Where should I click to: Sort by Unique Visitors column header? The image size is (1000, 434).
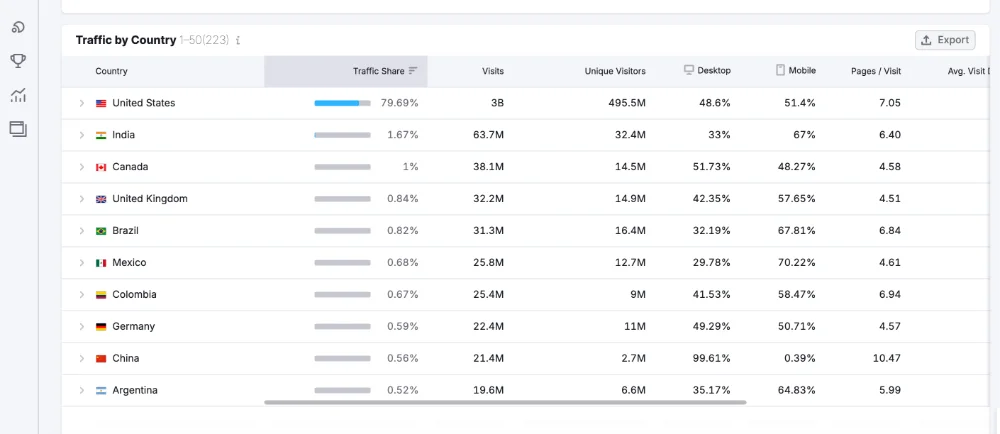click(x=615, y=71)
